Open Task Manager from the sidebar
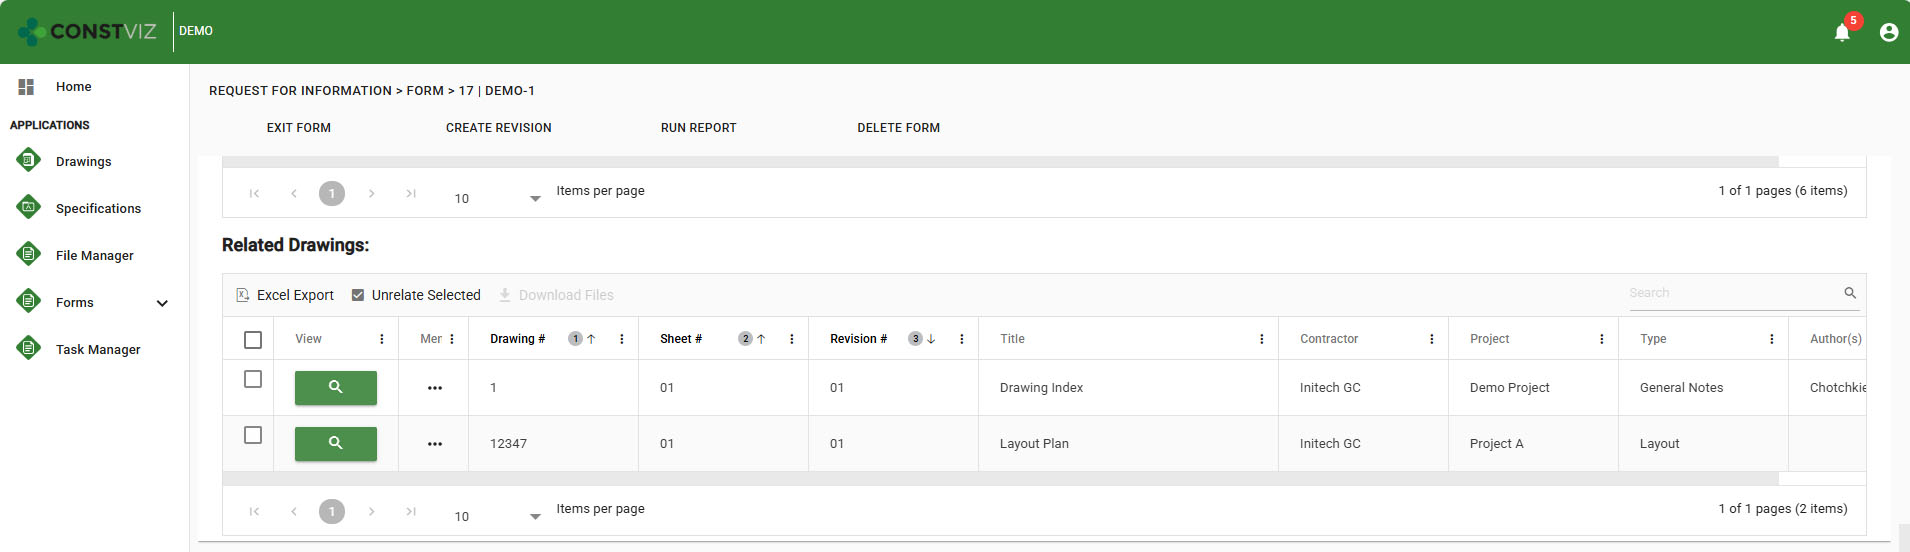1910x552 pixels. coord(97,349)
